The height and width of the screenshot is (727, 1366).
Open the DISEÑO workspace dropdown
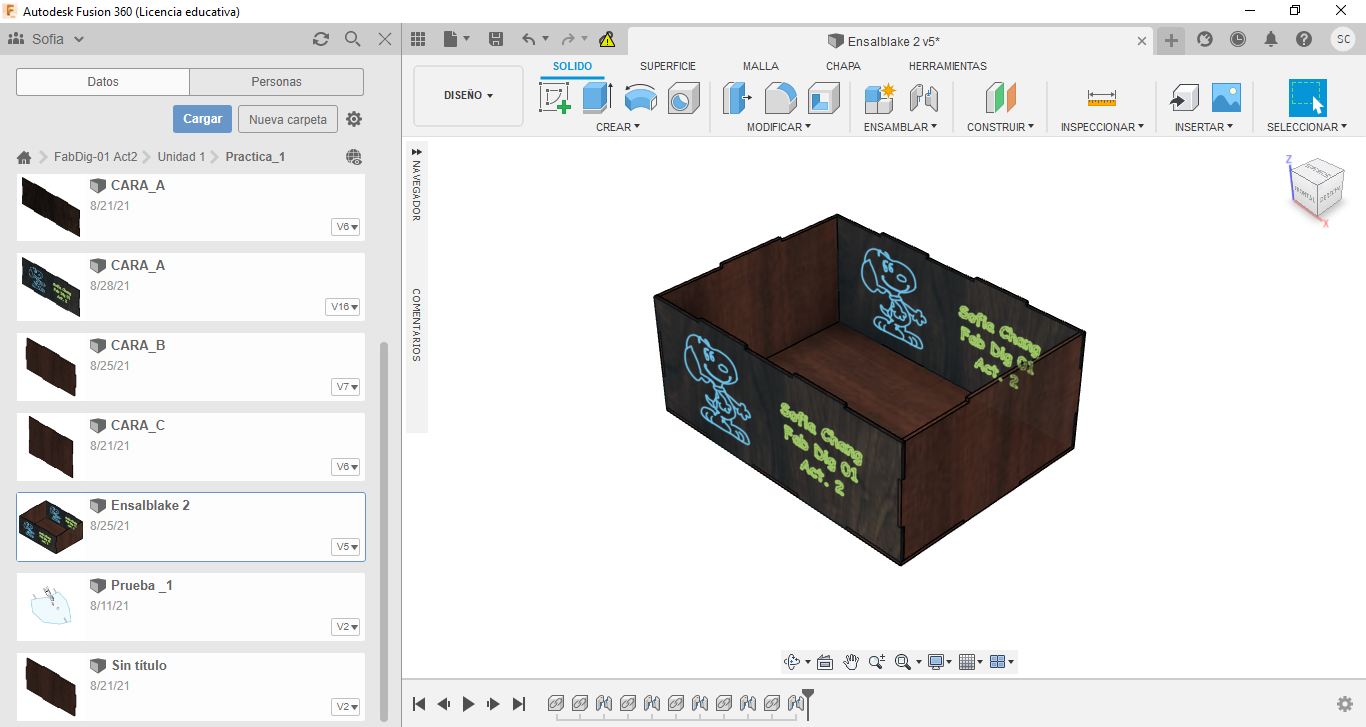coord(468,96)
